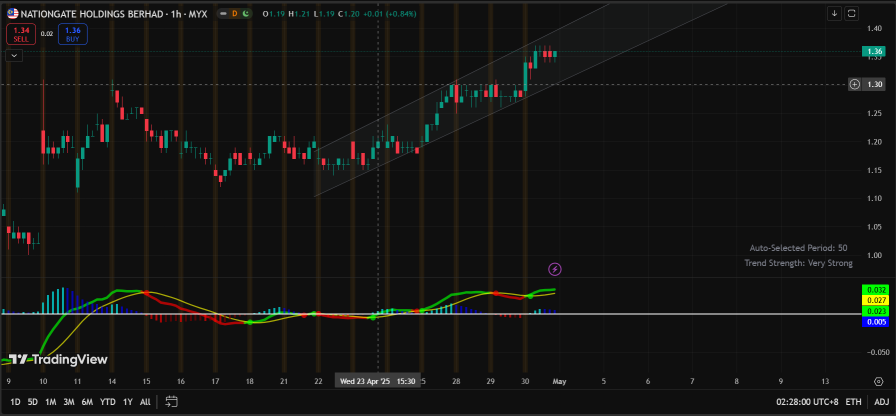Image resolution: width=896 pixels, height=416 pixels.
Task: Open the Go to date calendar icon
Action: pos(172,402)
